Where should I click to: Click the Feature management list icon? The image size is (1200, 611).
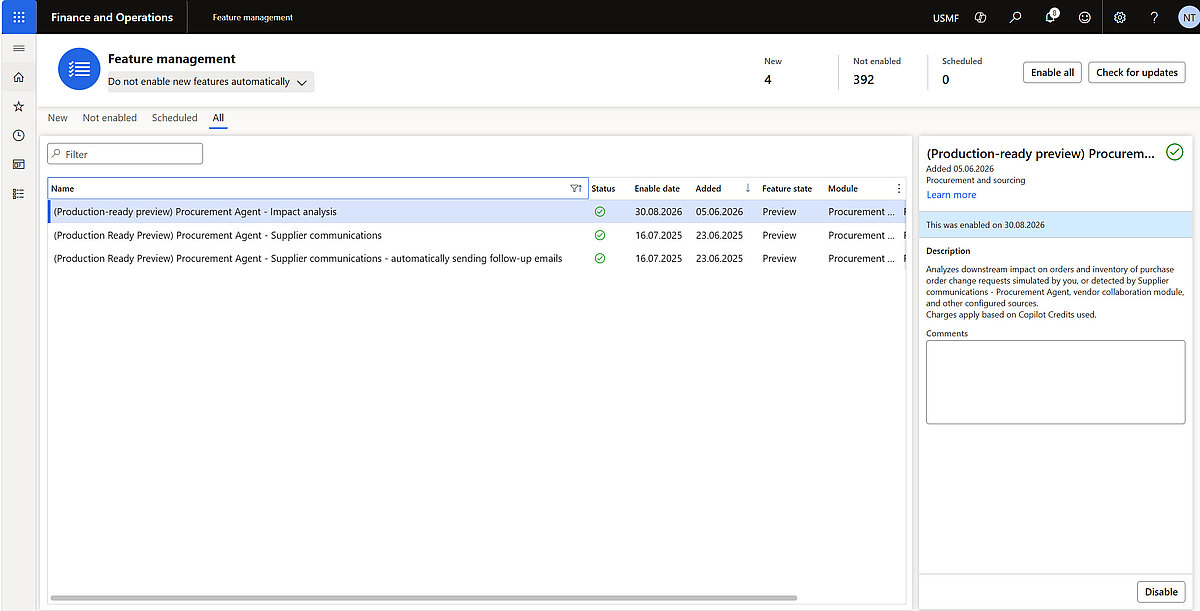[x=80, y=69]
